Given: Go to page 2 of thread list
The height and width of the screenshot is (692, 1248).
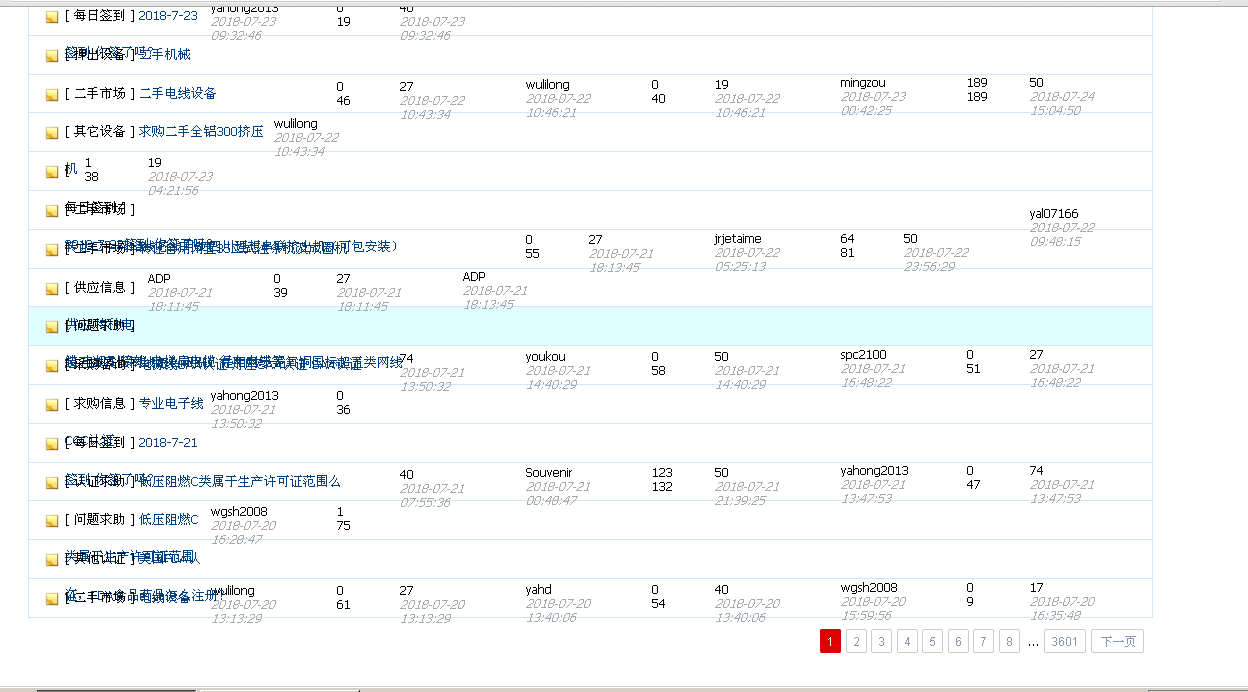Looking at the screenshot, I should 856,641.
